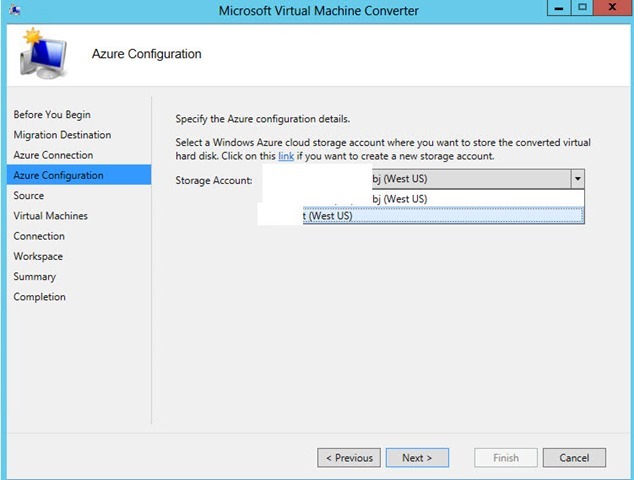Go to the Source step
634x480 pixels.
(x=29, y=195)
